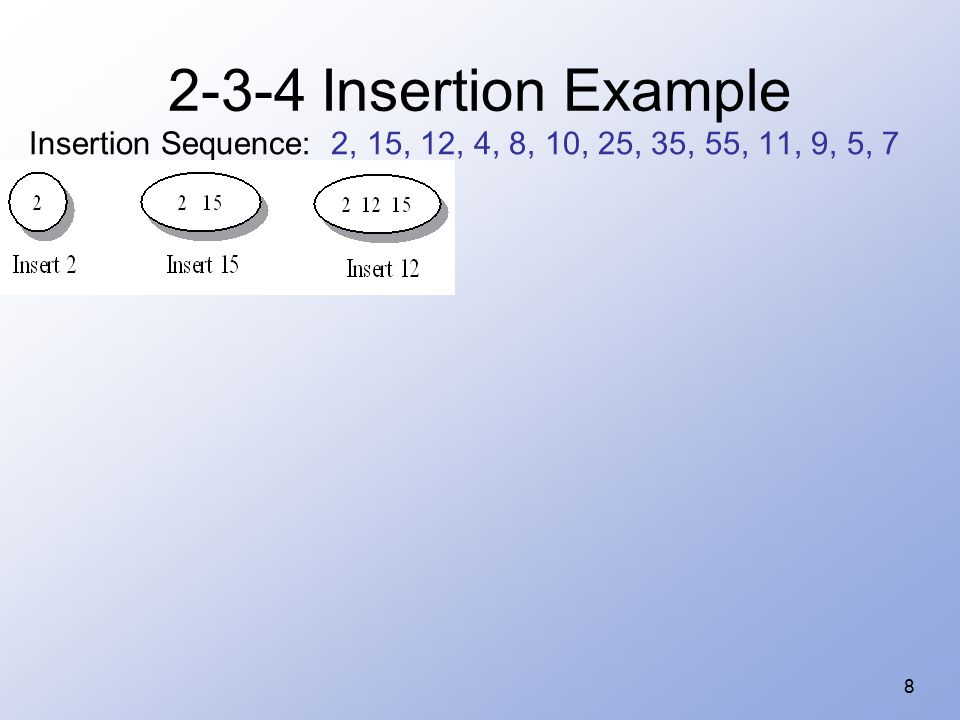Screen dimensions: 960x720
Task: Select the "Insertion Sequence:" label text
Action: tap(170, 144)
